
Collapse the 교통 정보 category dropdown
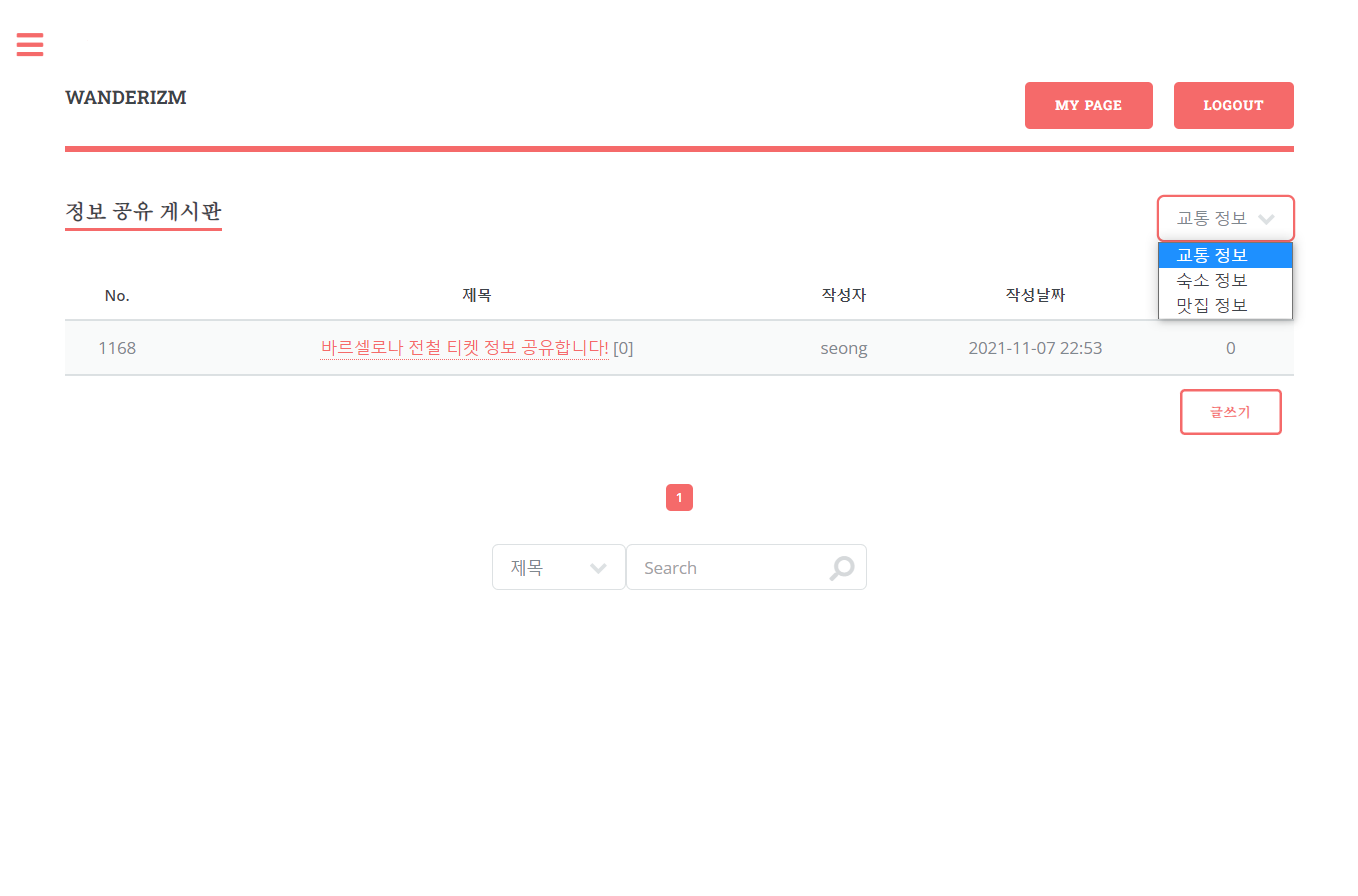1226,218
